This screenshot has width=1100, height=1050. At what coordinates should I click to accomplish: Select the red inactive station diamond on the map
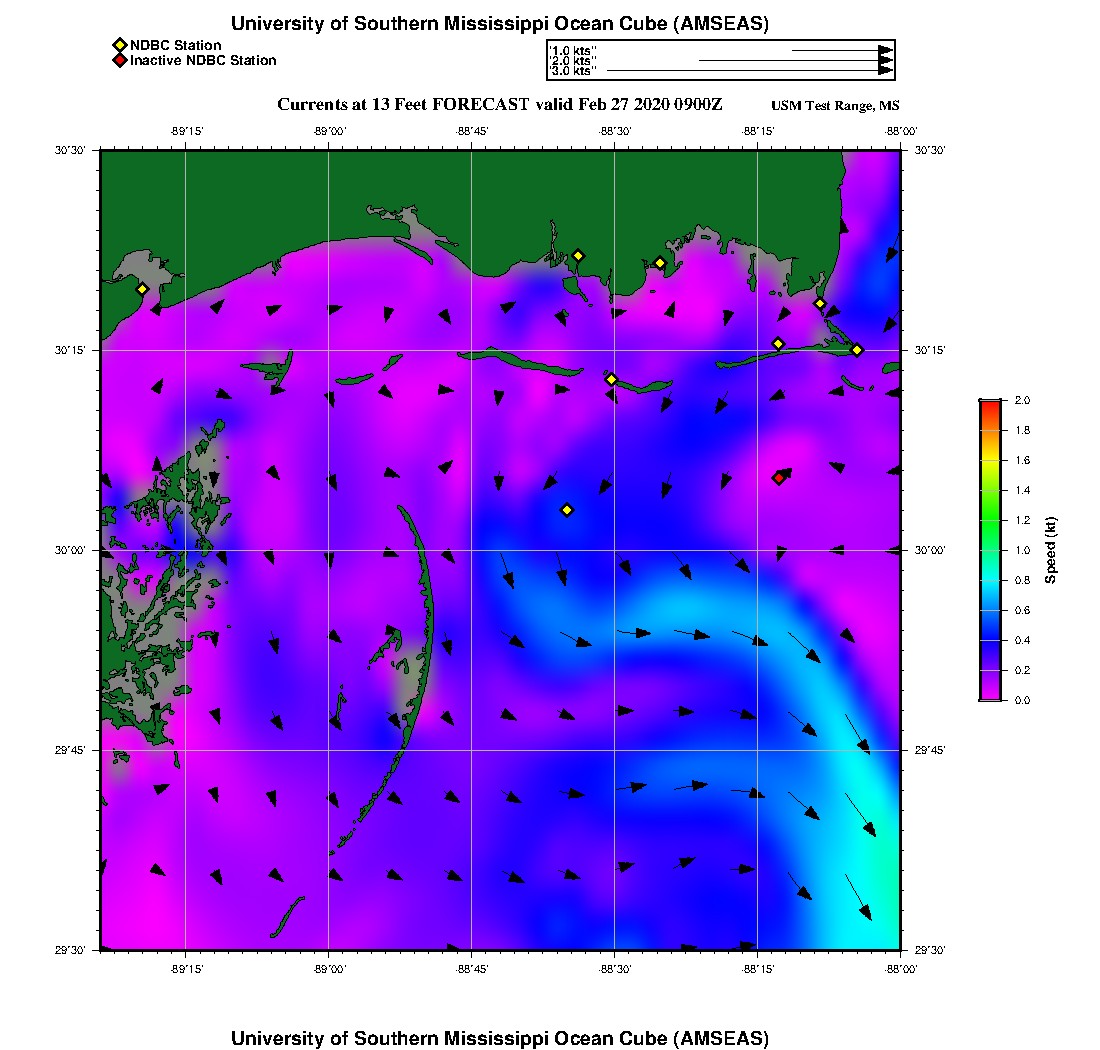(x=778, y=478)
